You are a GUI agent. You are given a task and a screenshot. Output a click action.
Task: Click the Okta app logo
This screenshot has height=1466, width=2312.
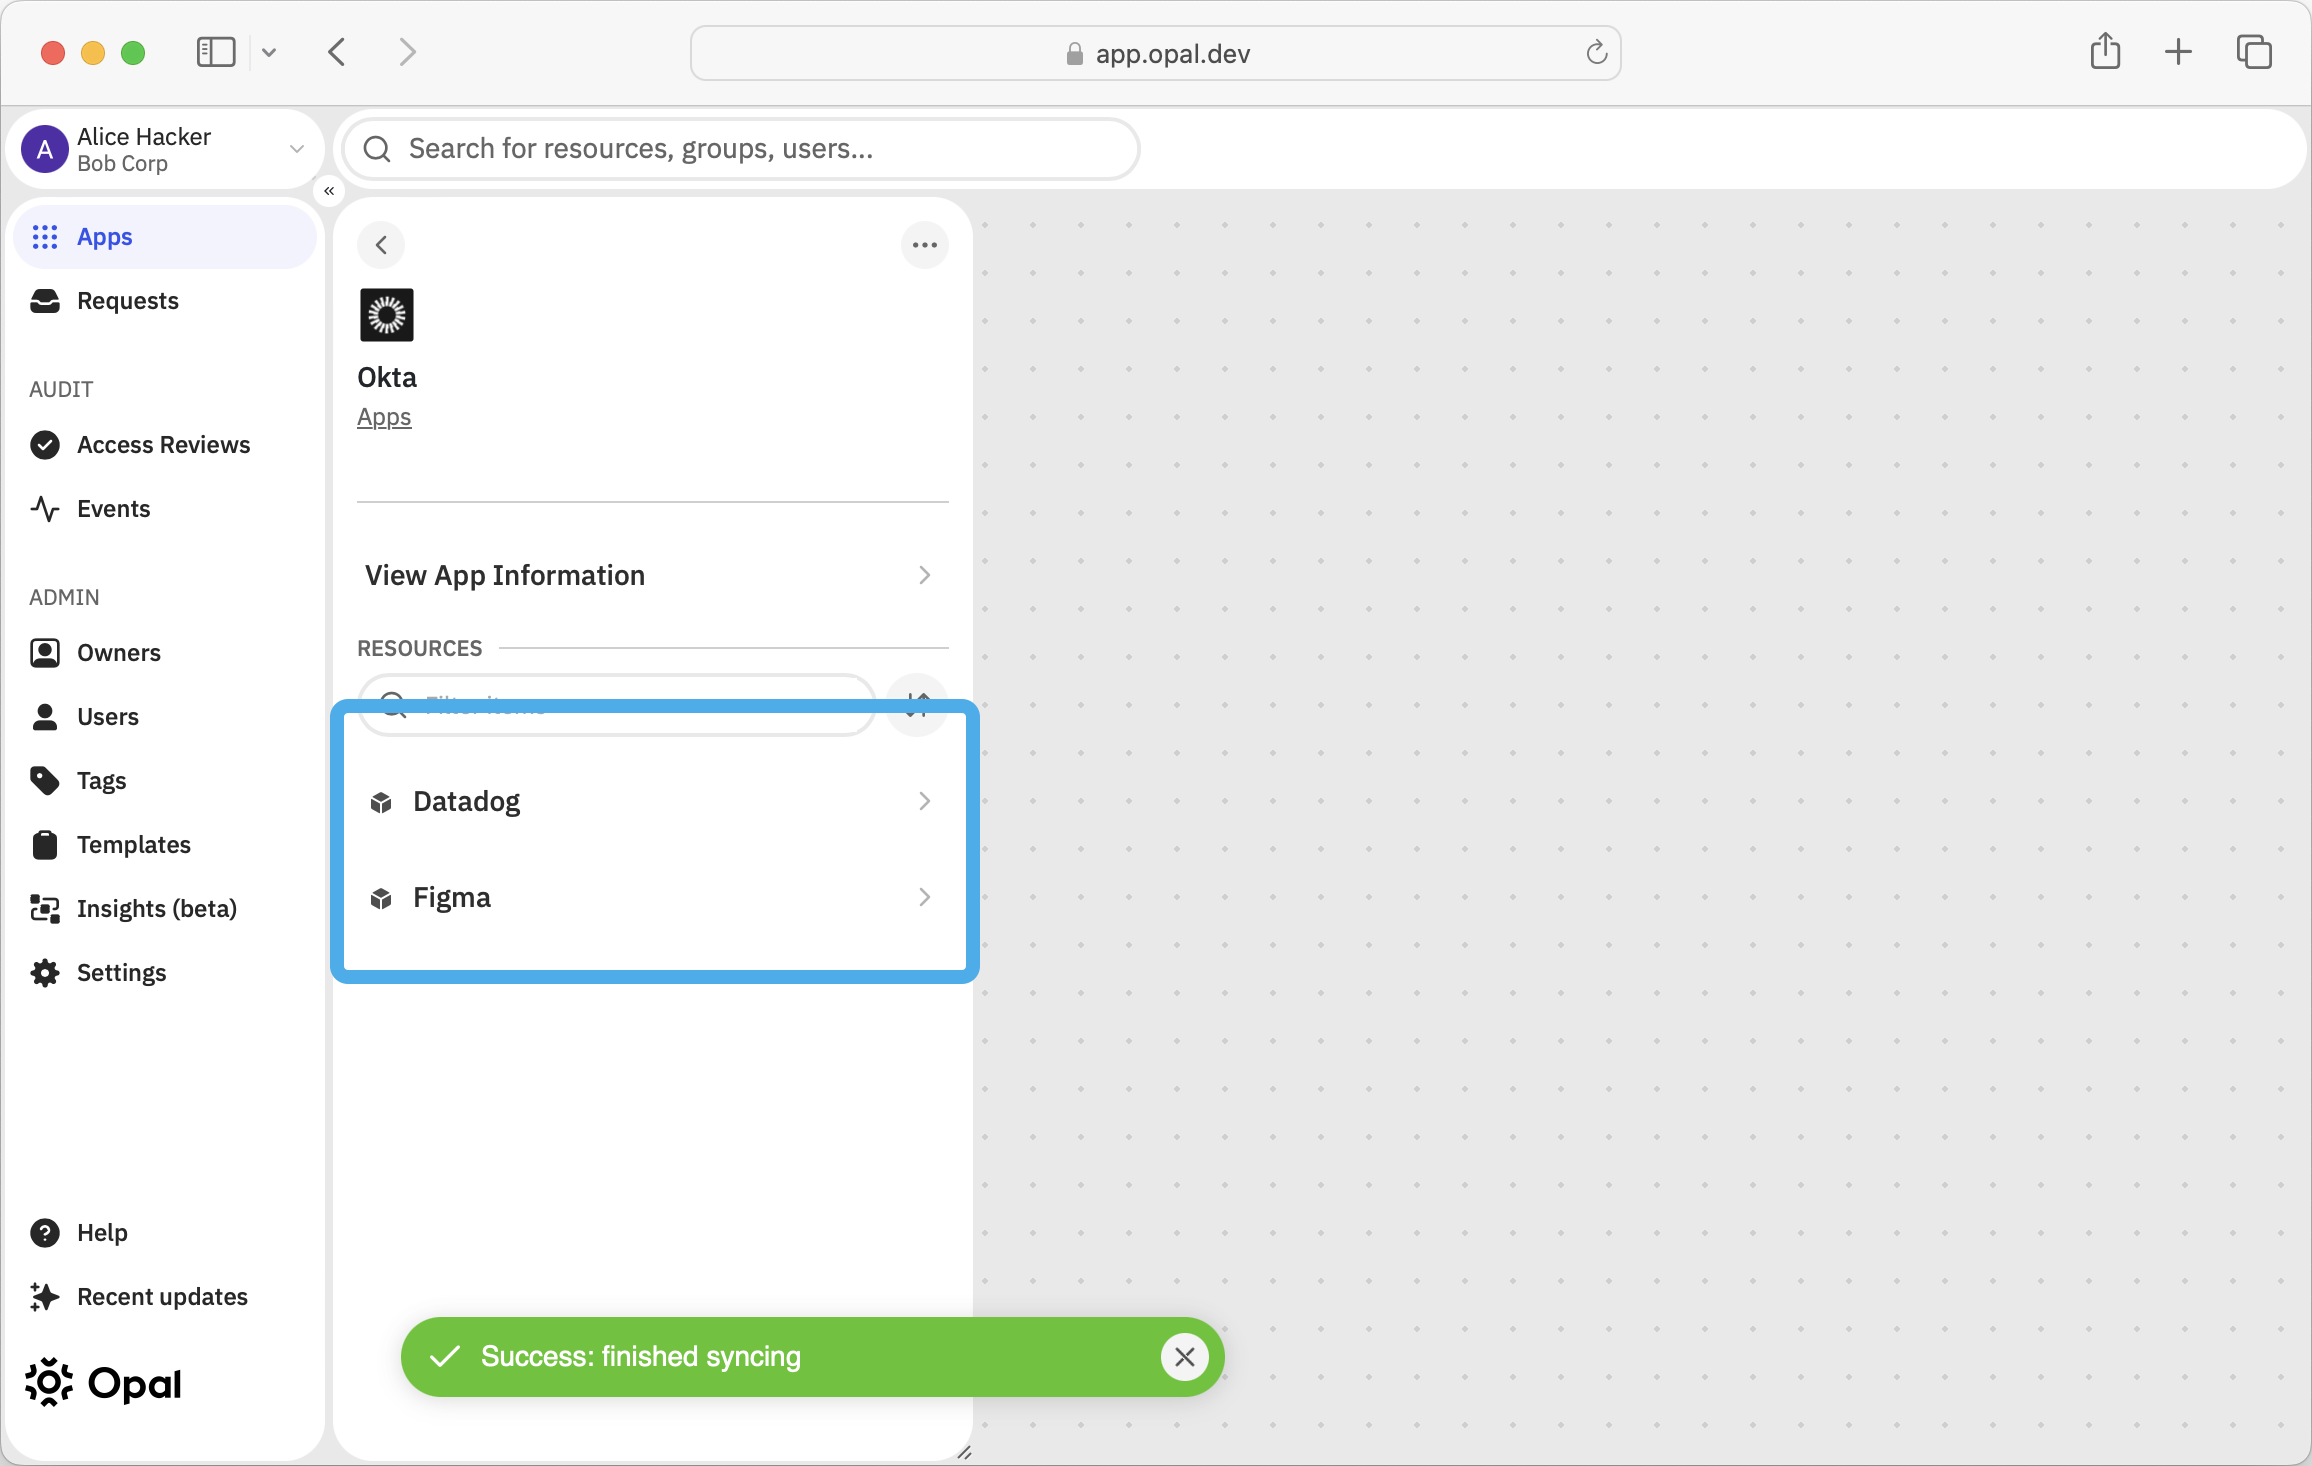(387, 315)
